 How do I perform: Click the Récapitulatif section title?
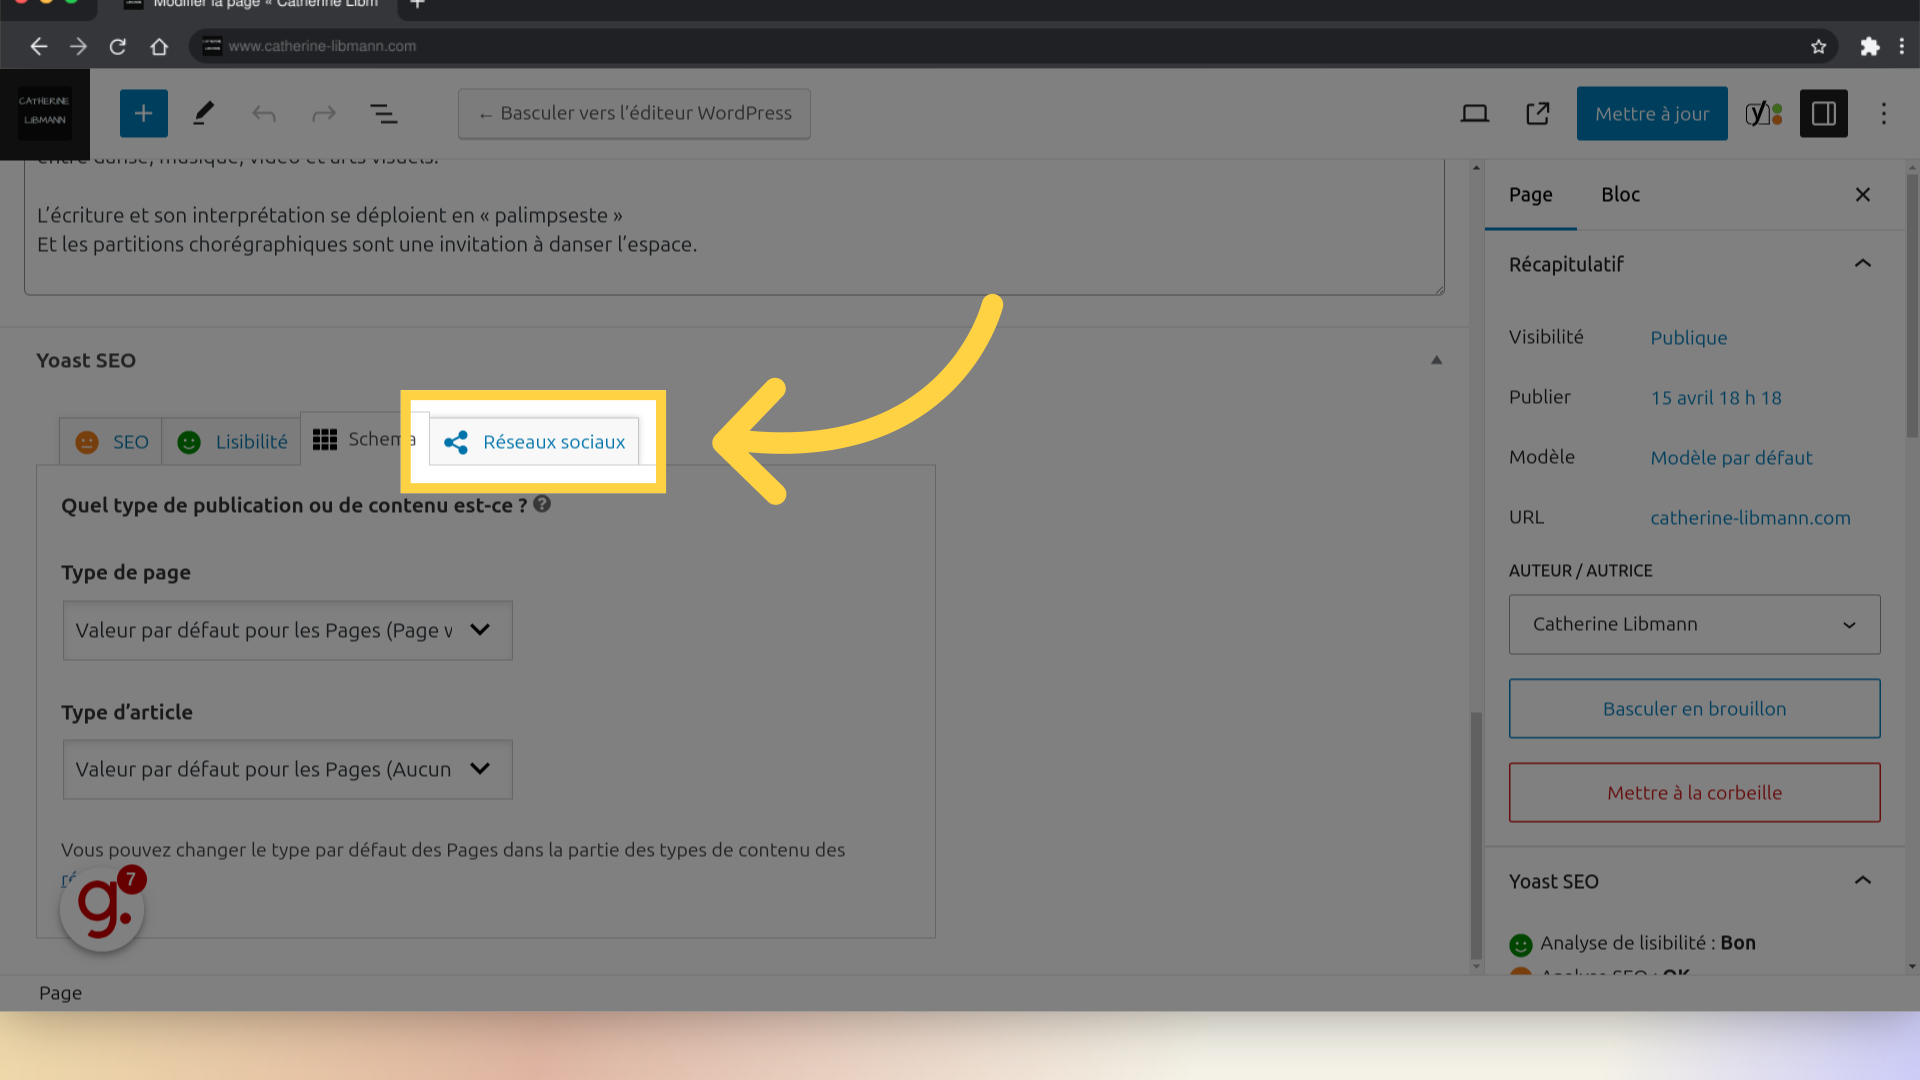[x=1566, y=264]
